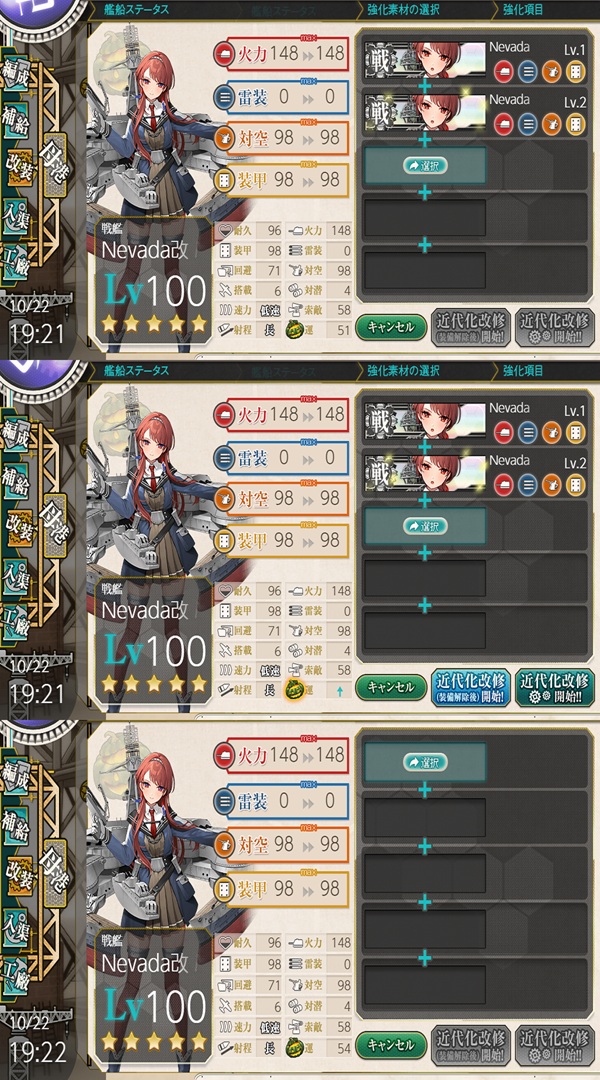This screenshot has width=600, height=1080.
Task: Click 選択 in the all-empty material list
Action: pos(425,762)
